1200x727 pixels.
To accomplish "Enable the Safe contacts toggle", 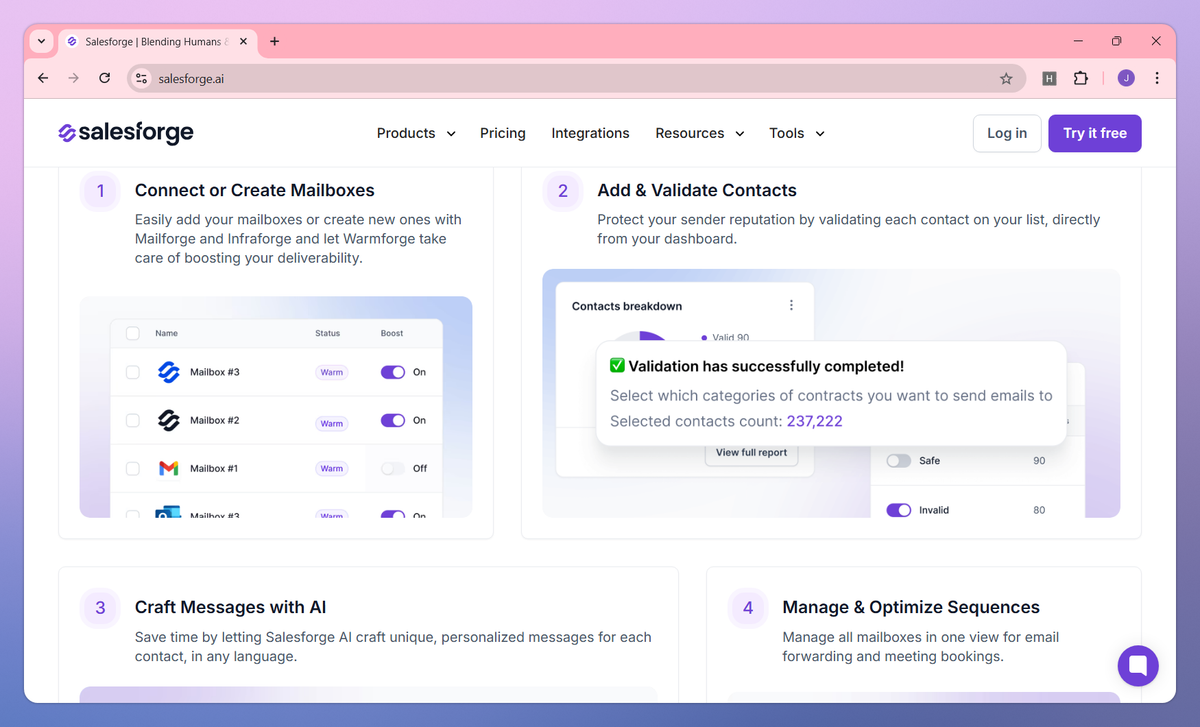I will click(x=899, y=461).
